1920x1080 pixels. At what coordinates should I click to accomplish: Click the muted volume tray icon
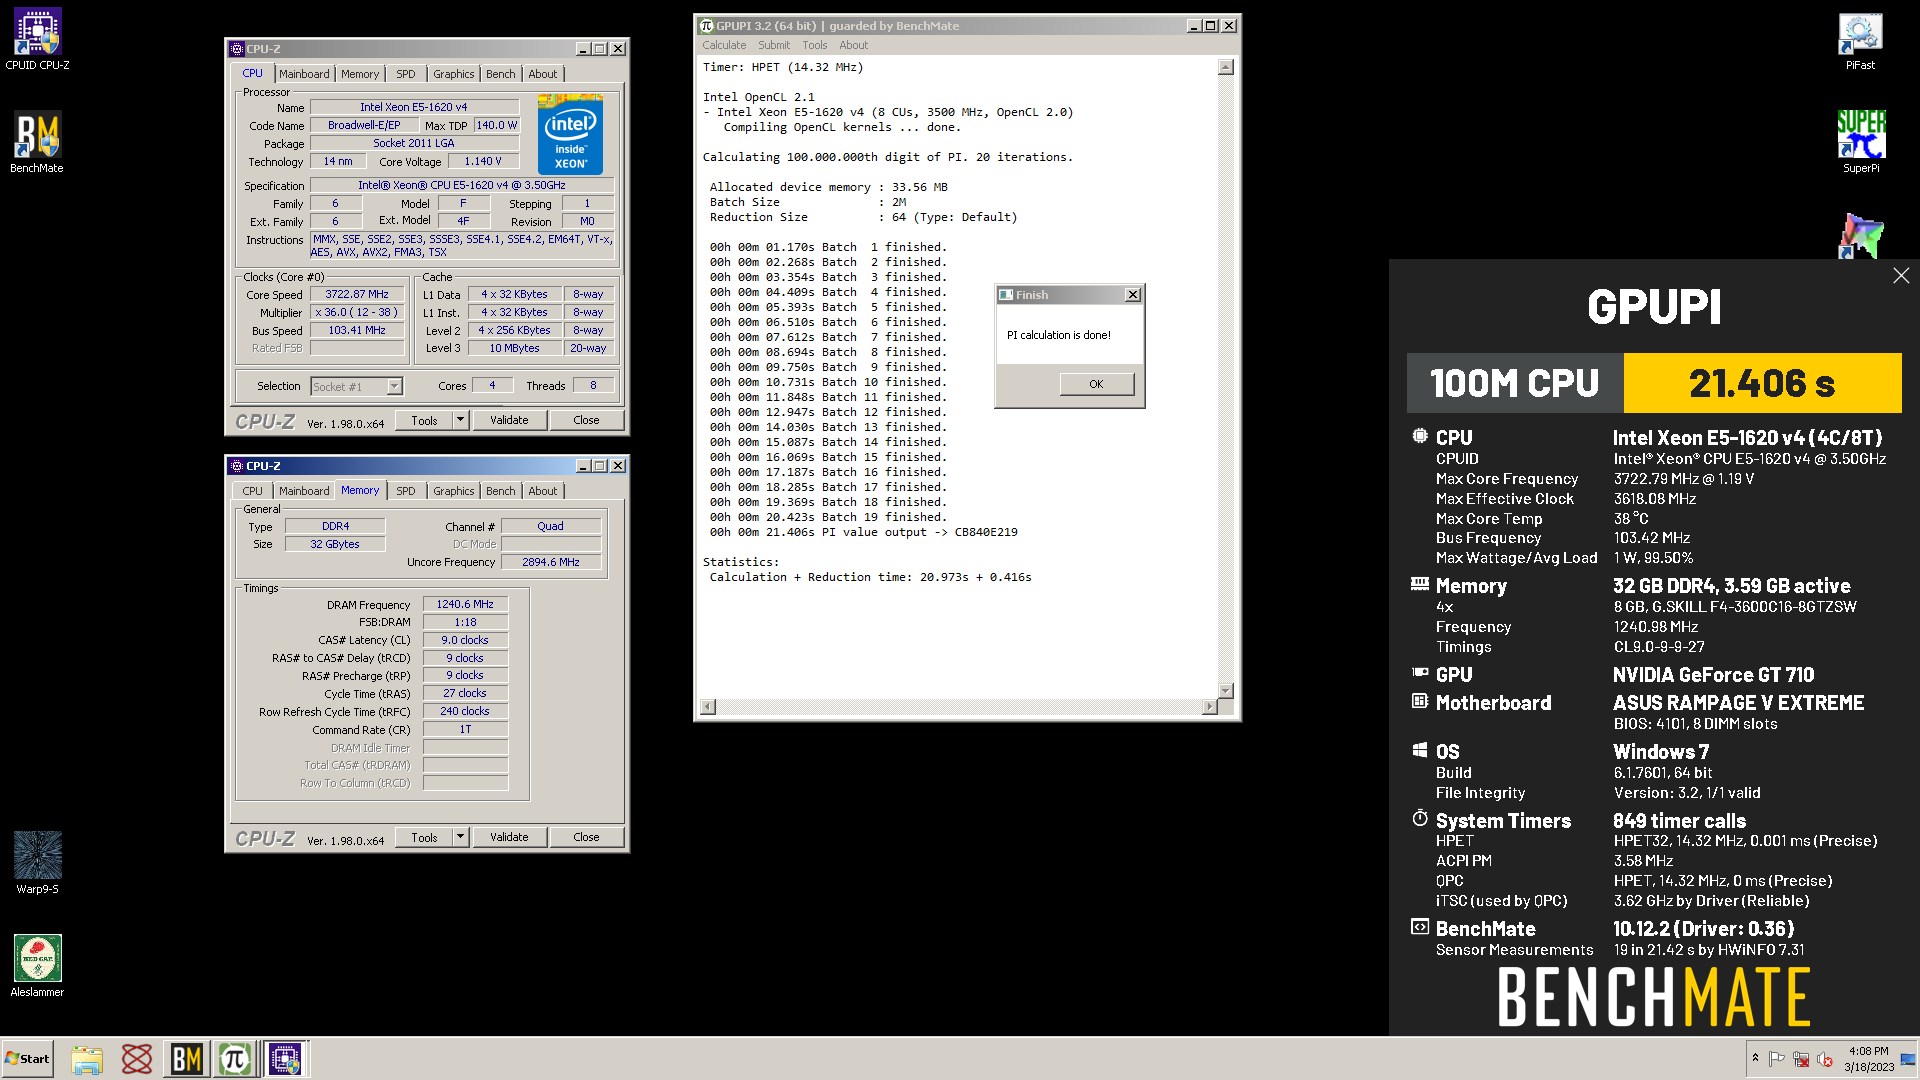(1825, 1059)
